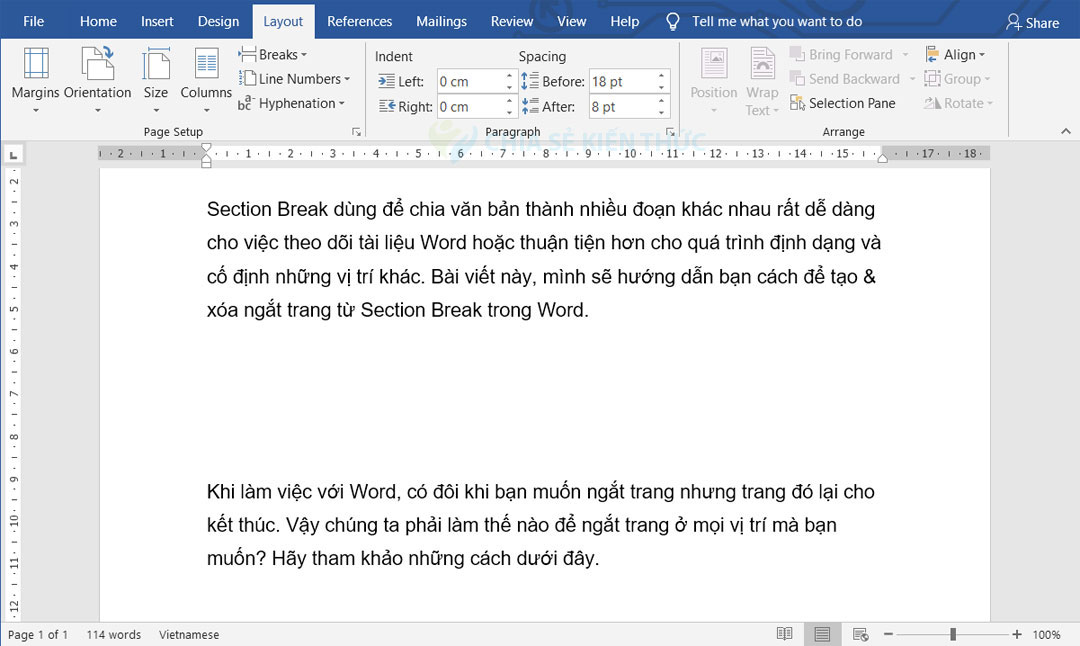
Task: Select the Orientation tool
Action: [x=97, y=80]
